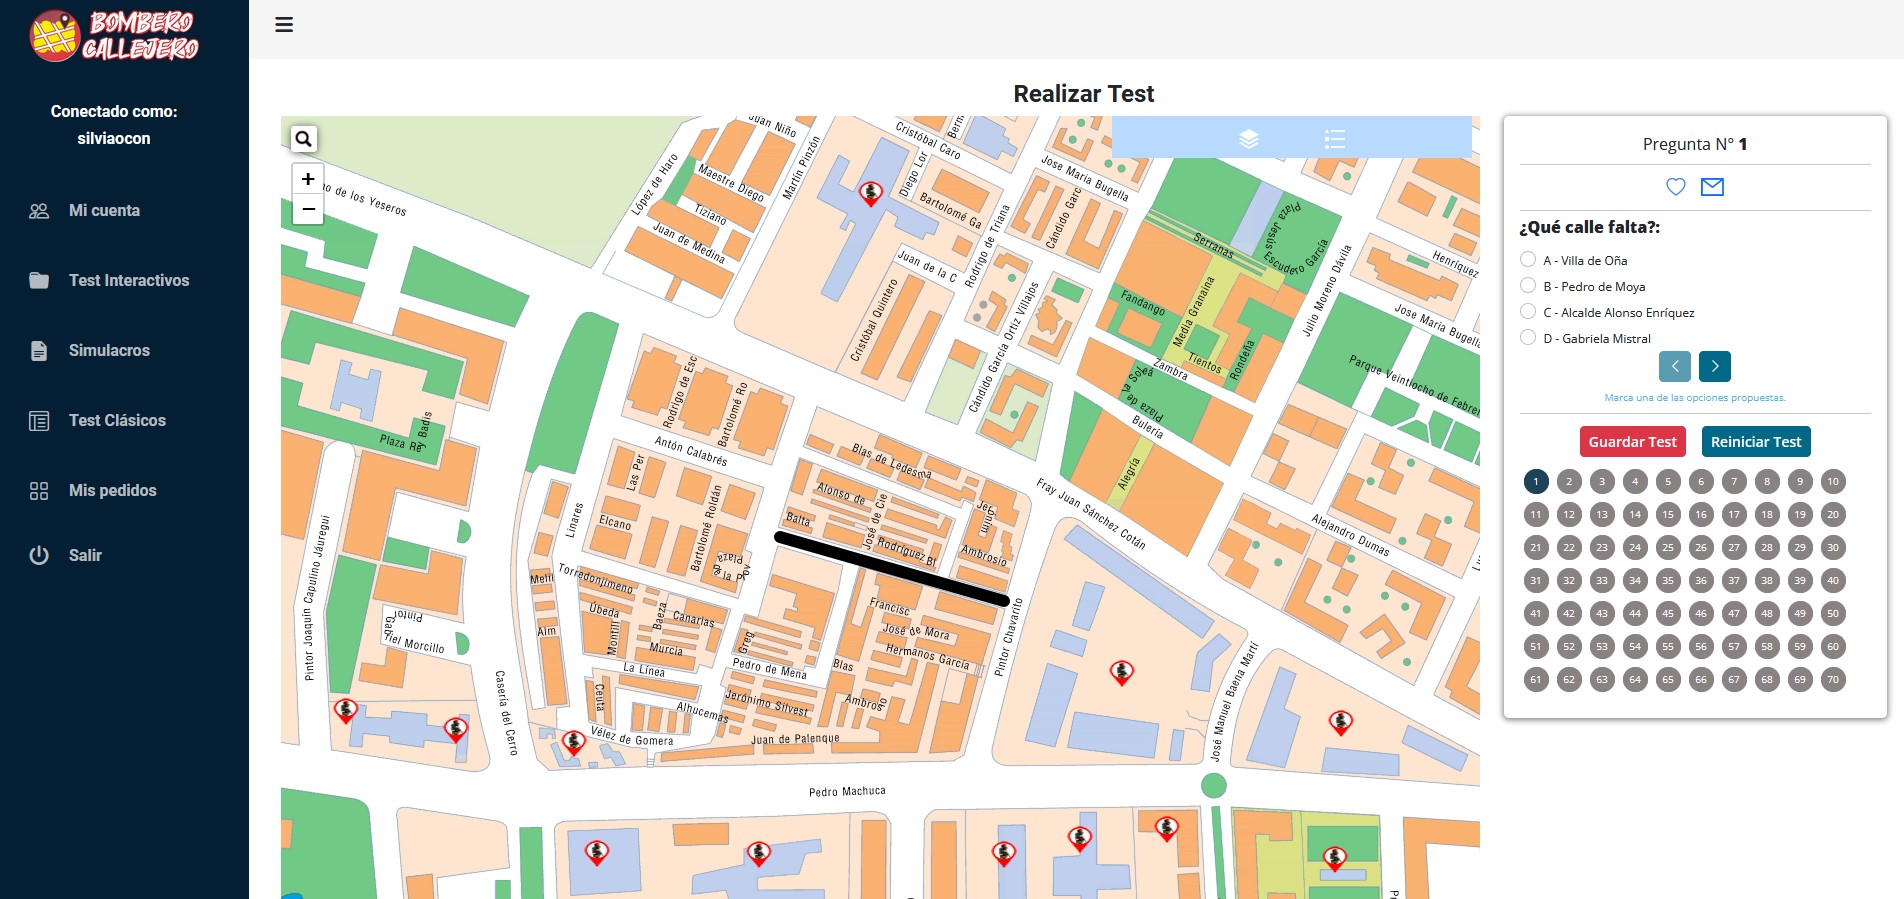This screenshot has width=1904, height=899.
Task: Zoom in the map with plus button
Action: 308,179
